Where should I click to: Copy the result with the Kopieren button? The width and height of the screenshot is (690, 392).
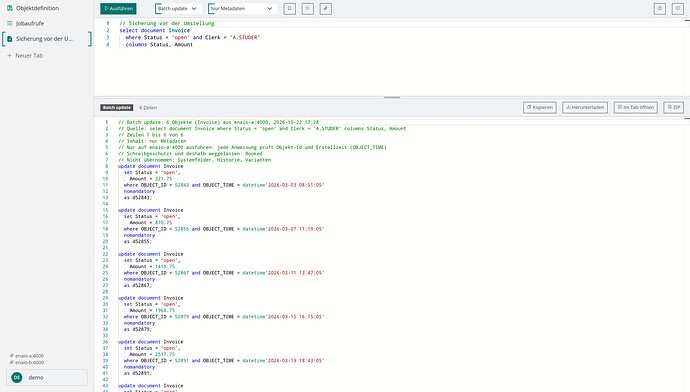(x=540, y=107)
